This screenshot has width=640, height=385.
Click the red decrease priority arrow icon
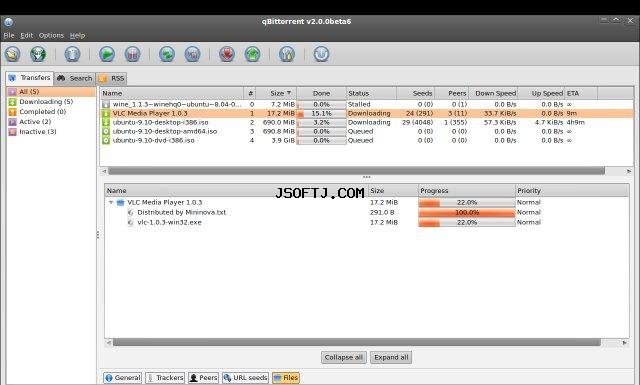(x=227, y=54)
